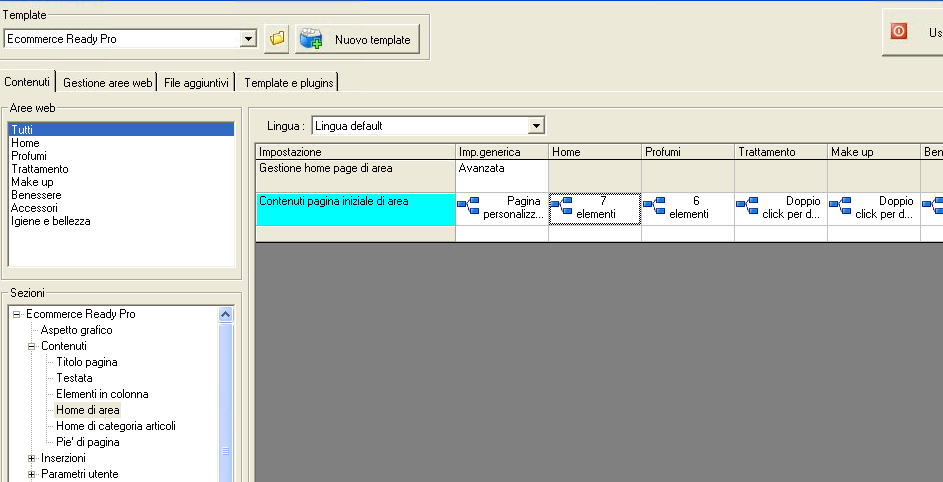Select the Avanzata cell
The width and height of the screenshot is (943, 482).
point(502,176)
